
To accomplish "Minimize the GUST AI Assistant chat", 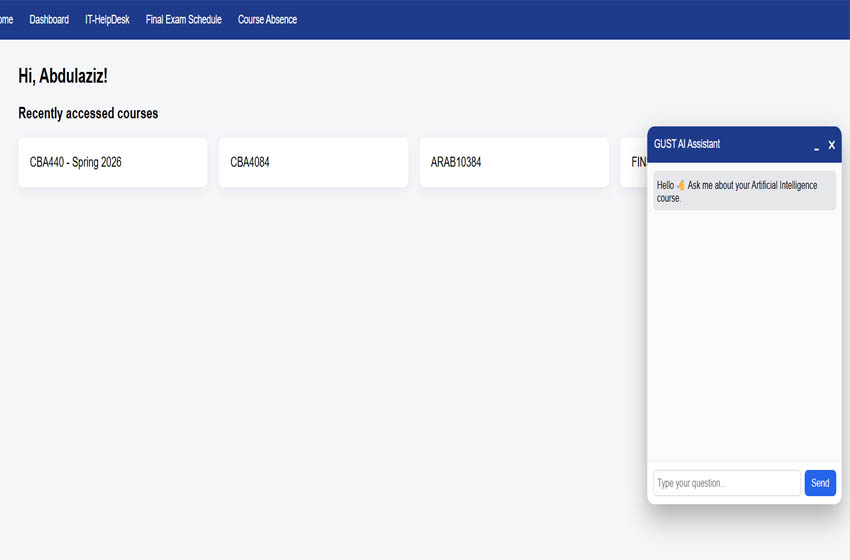I will [816, 145].
